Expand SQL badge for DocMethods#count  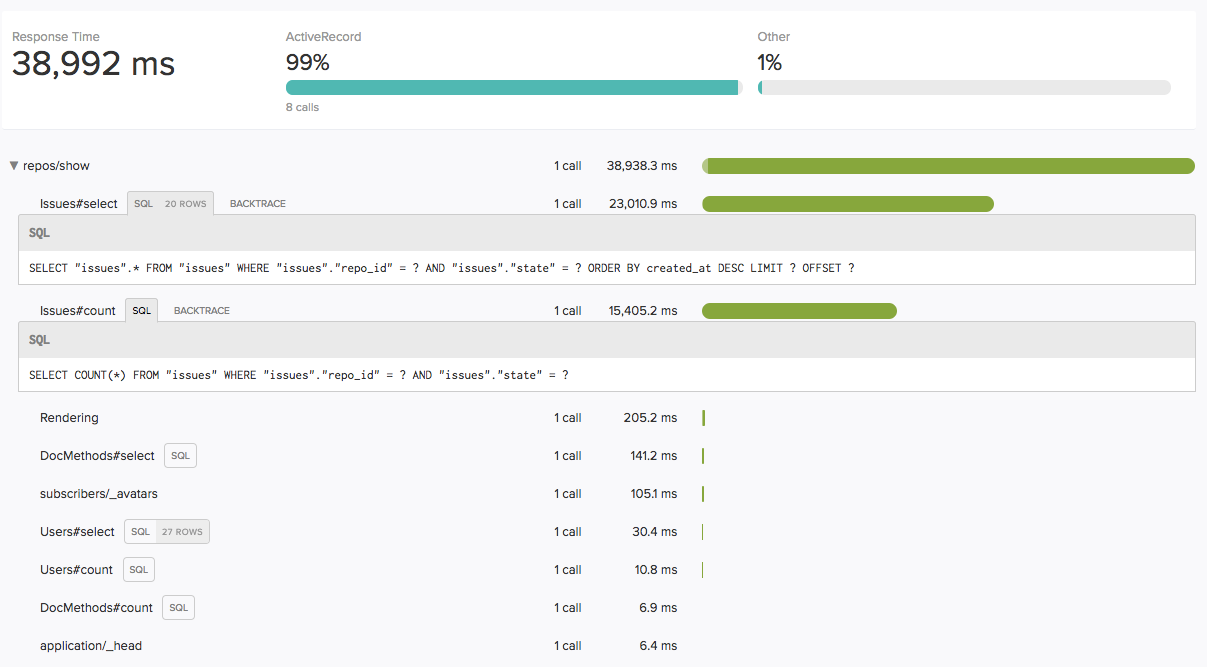coord(179,608)
